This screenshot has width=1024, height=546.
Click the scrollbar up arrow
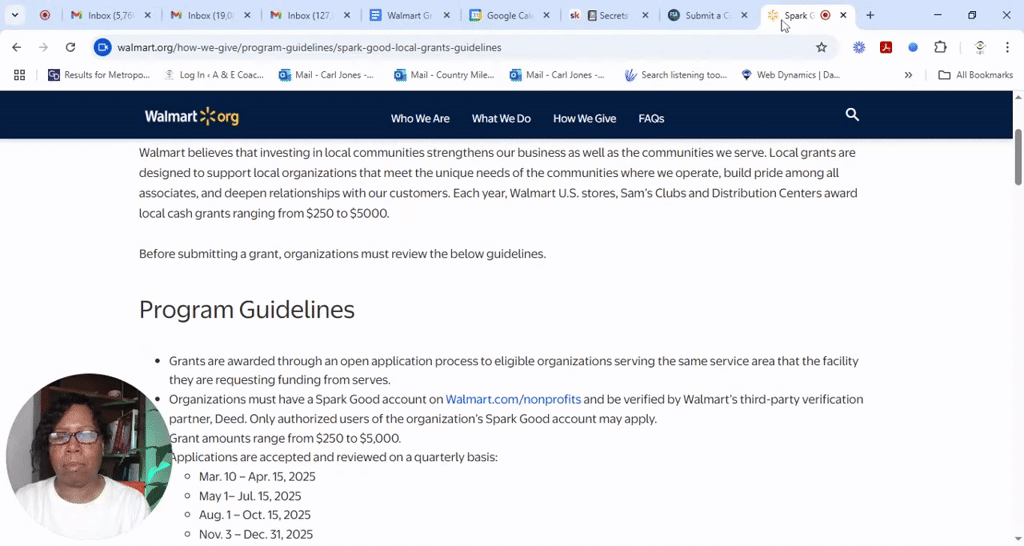pos(1017,97)
